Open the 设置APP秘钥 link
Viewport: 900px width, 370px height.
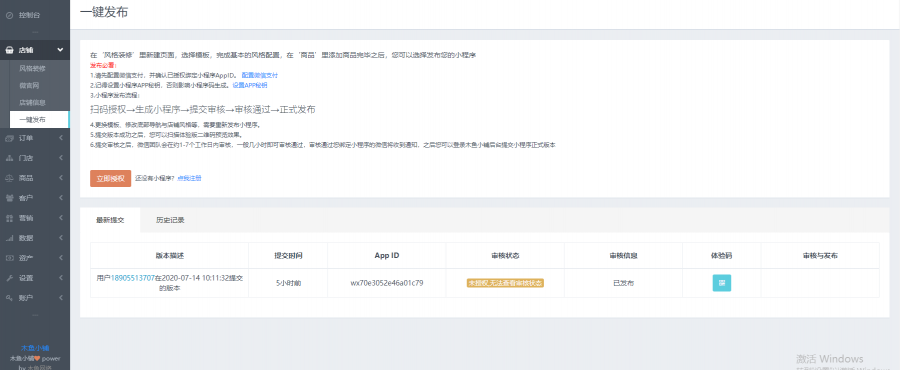point(250,85)
